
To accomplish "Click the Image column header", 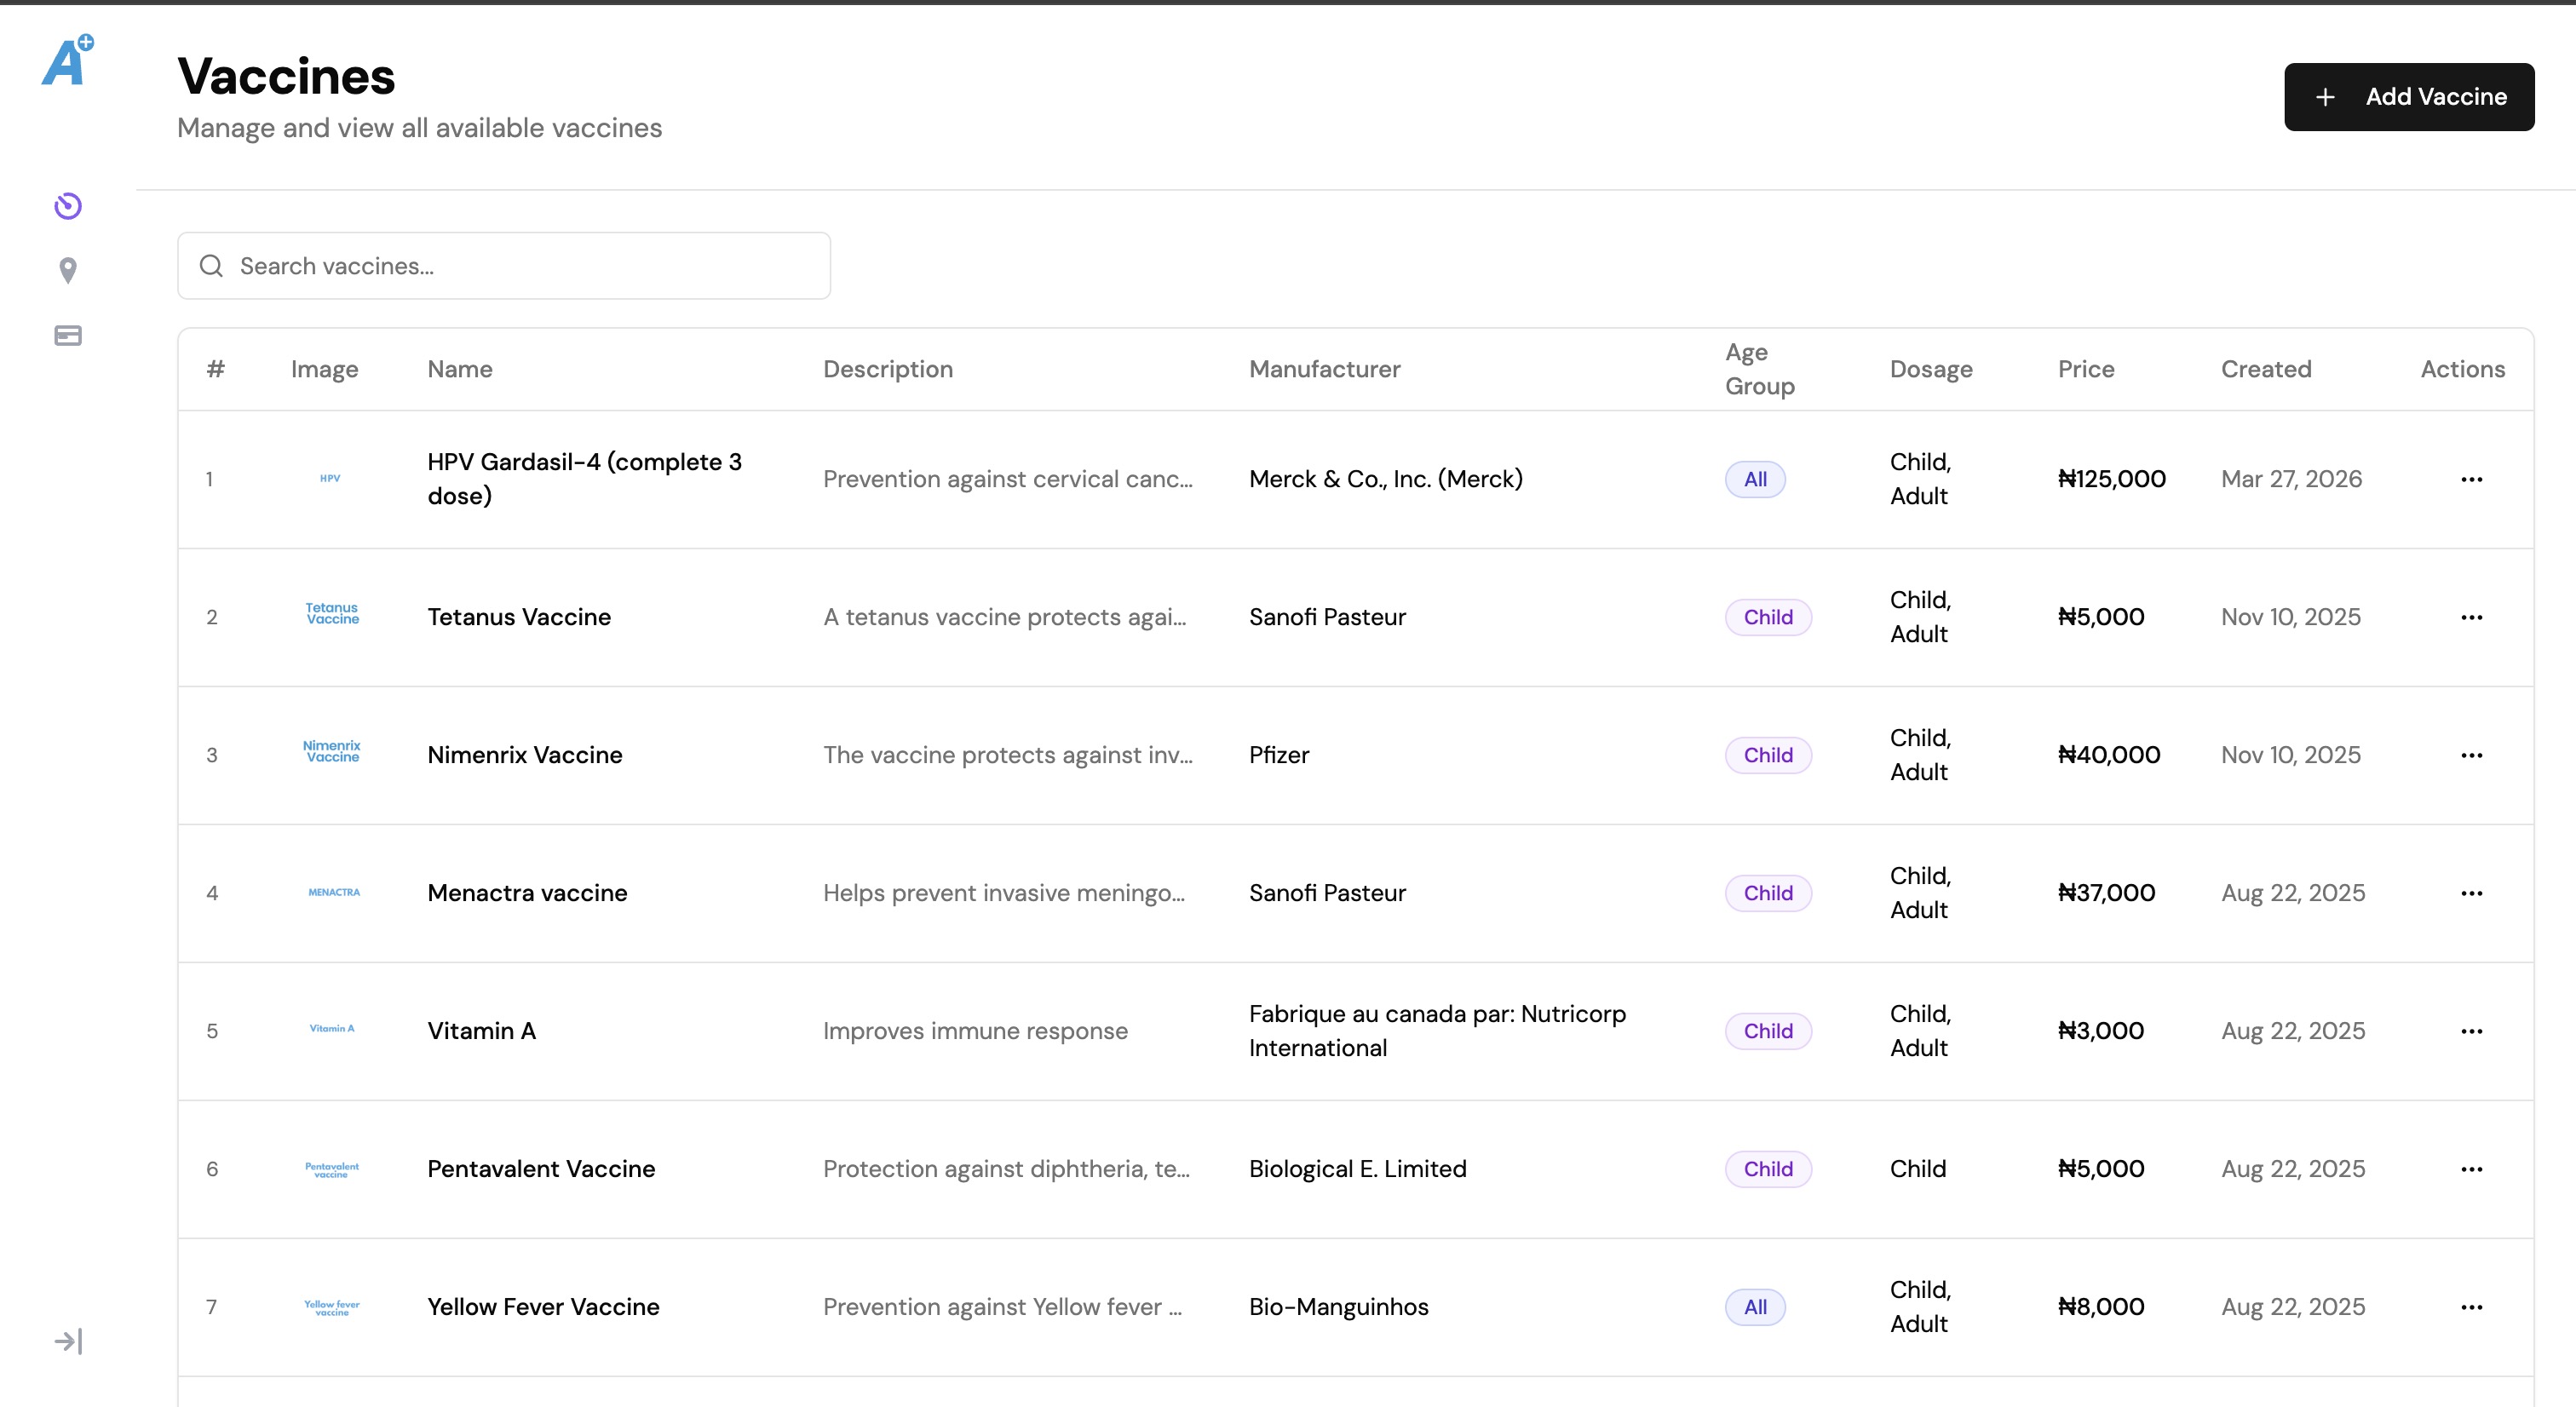I will coord(324,369).
